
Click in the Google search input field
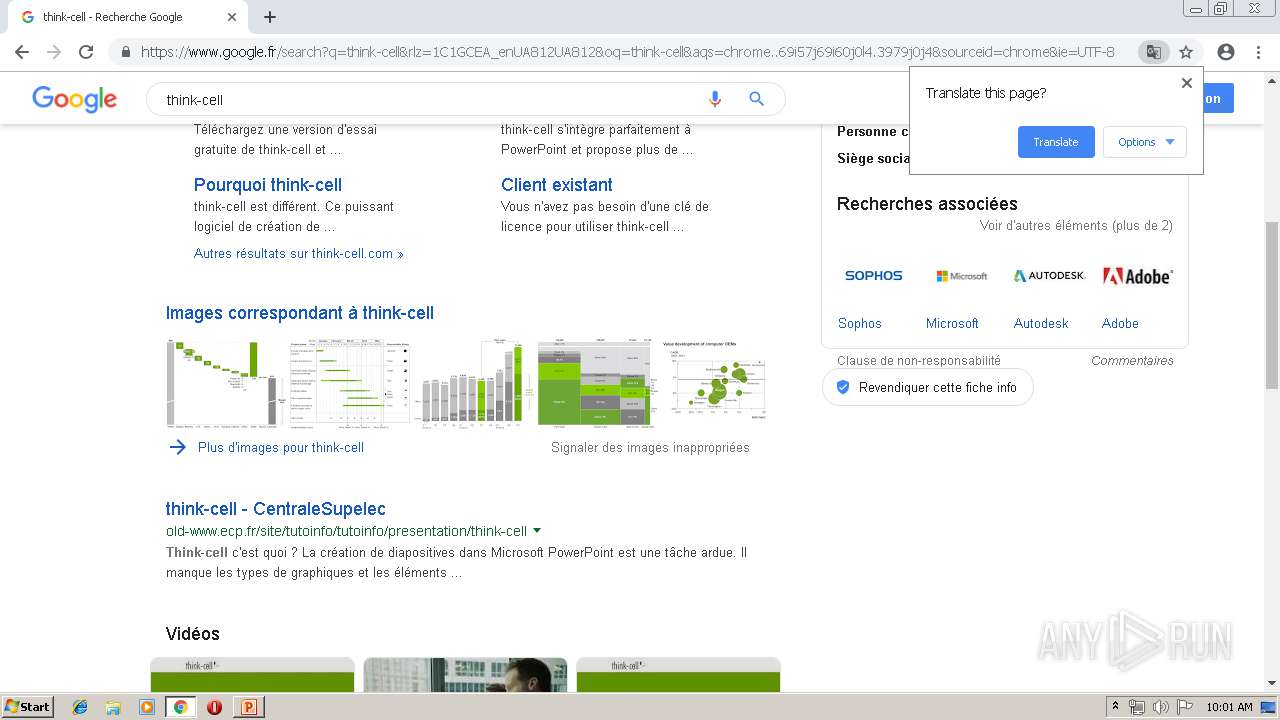(430, 100)
